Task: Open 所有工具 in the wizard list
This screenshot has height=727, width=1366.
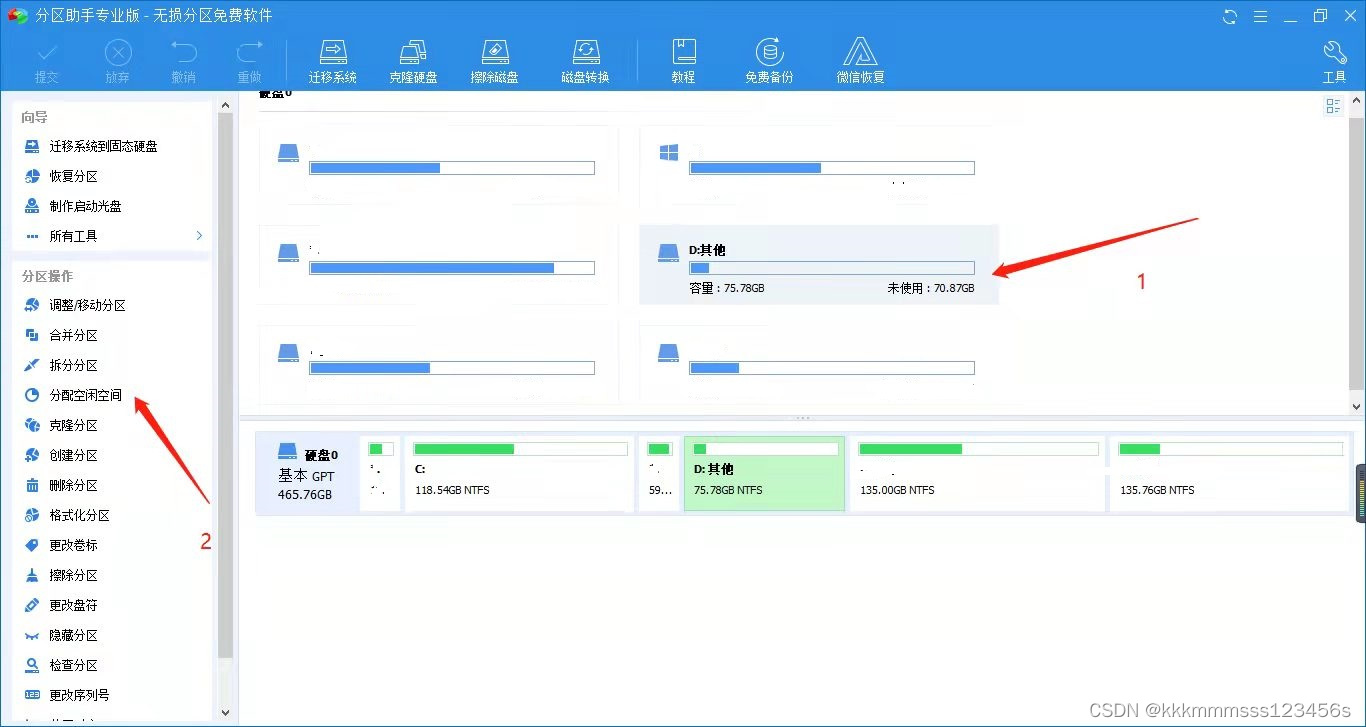Action: click(73, 236)
